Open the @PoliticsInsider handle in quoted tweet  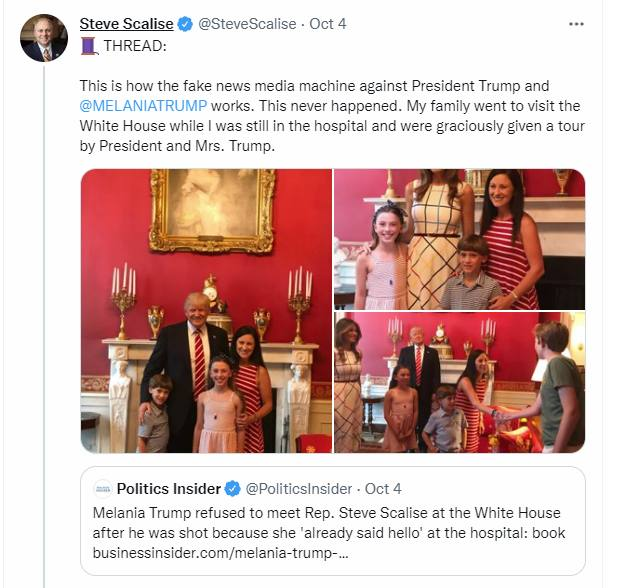point(299,489)
